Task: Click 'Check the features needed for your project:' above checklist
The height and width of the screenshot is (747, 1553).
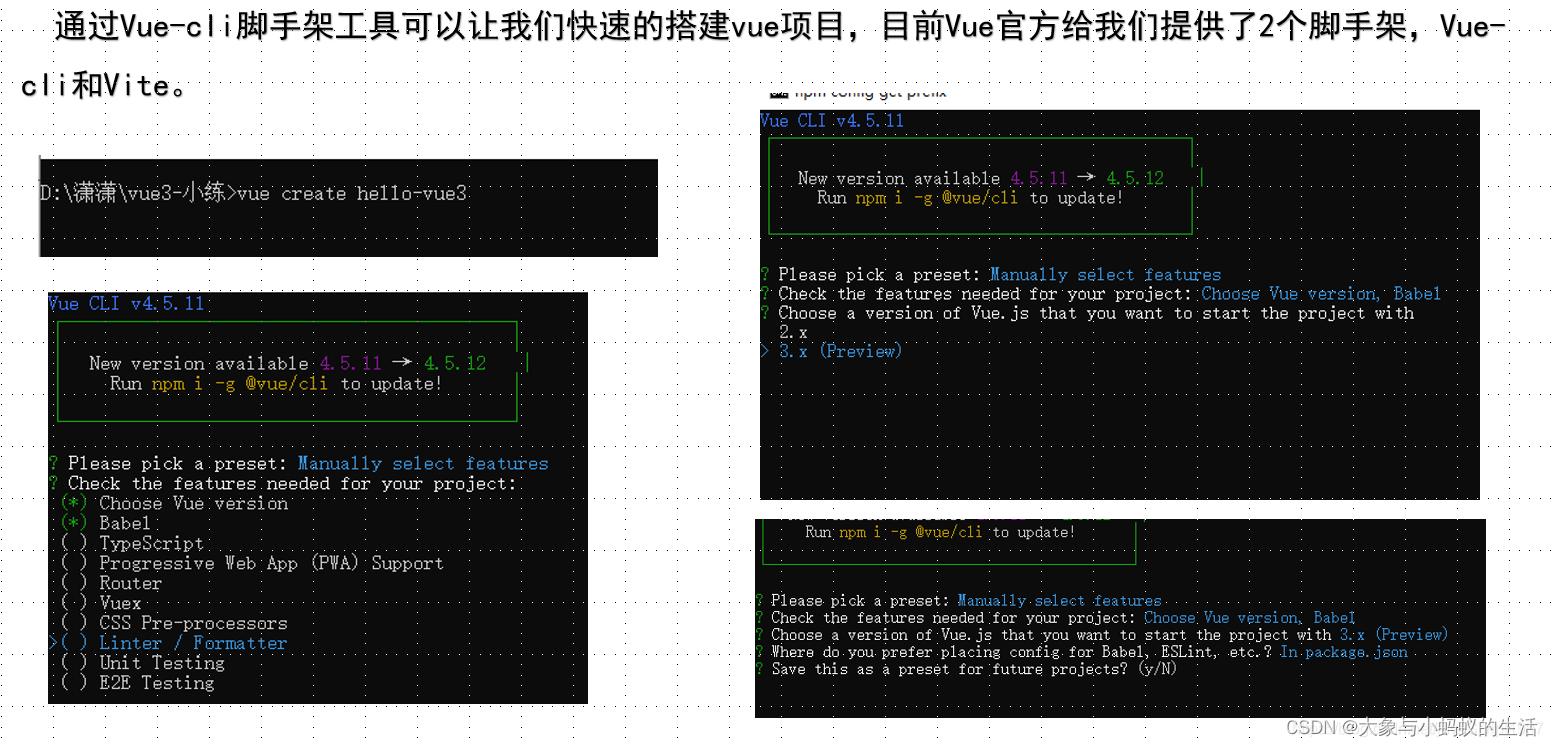Action: pos(292,483)
